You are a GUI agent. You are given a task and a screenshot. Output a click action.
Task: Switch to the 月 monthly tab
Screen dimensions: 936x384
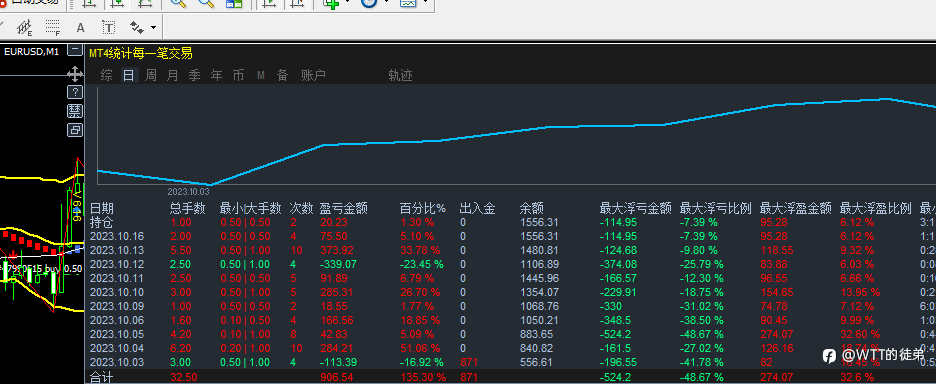[173, 75]
